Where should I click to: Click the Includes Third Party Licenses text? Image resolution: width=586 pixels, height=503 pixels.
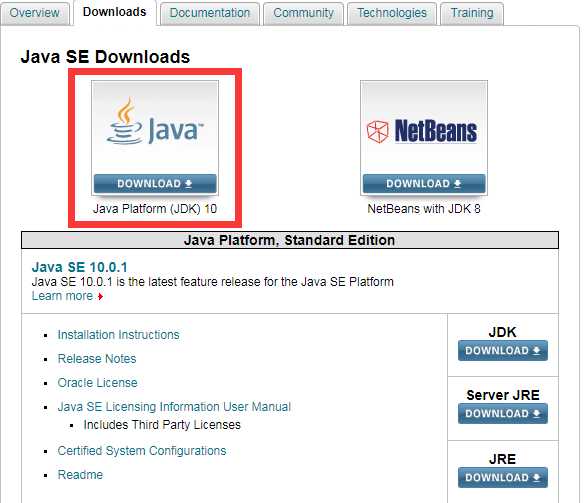162,425
